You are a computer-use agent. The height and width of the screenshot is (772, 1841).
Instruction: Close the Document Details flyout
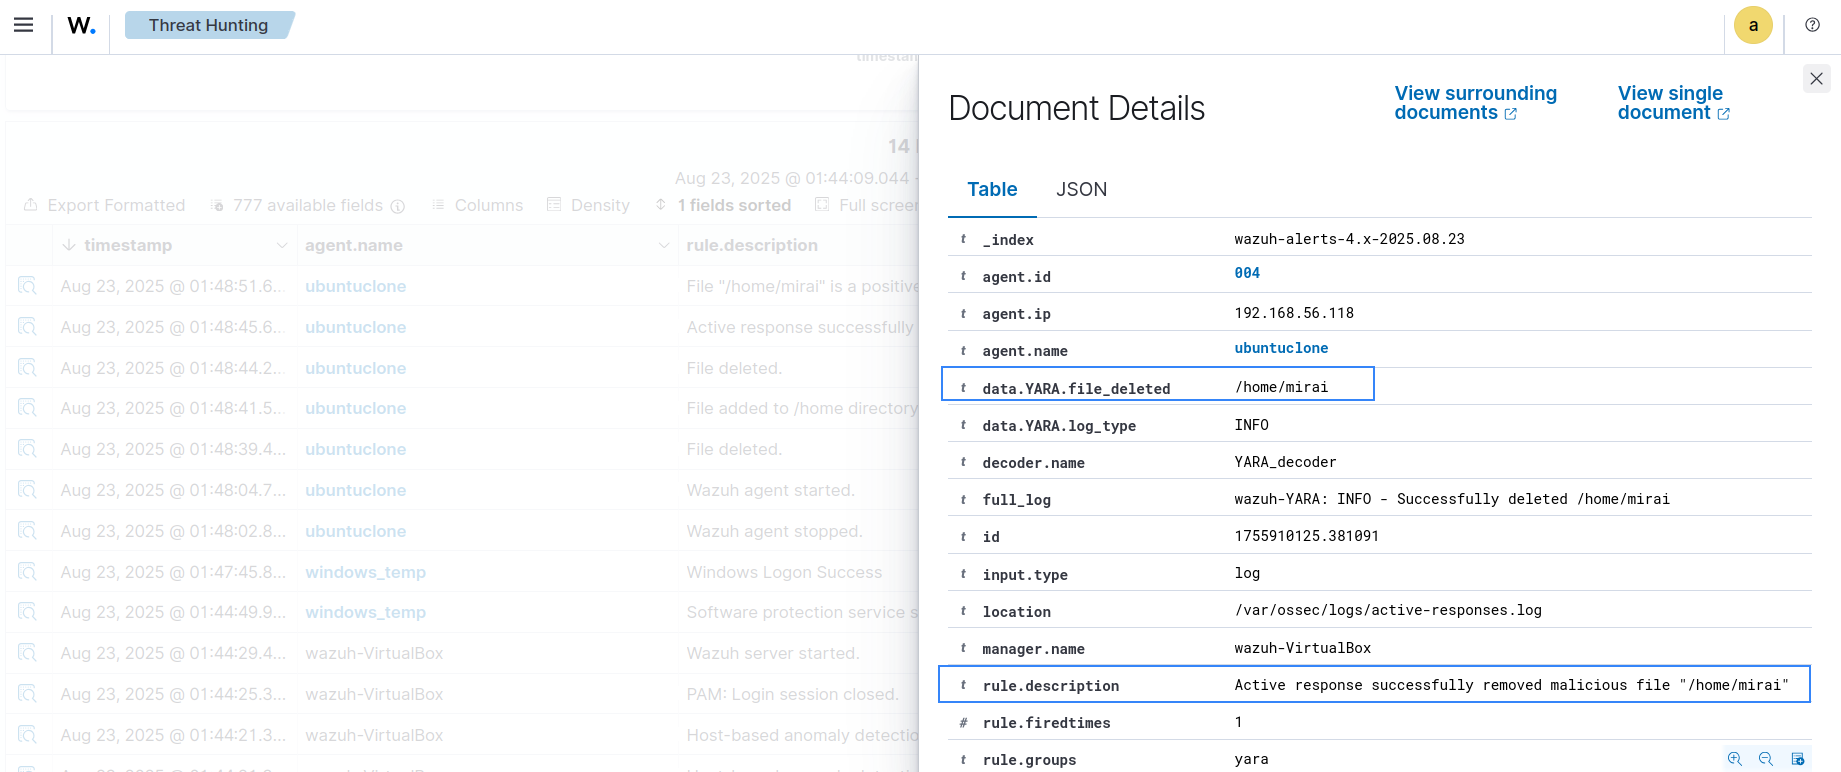point(1816,78)
